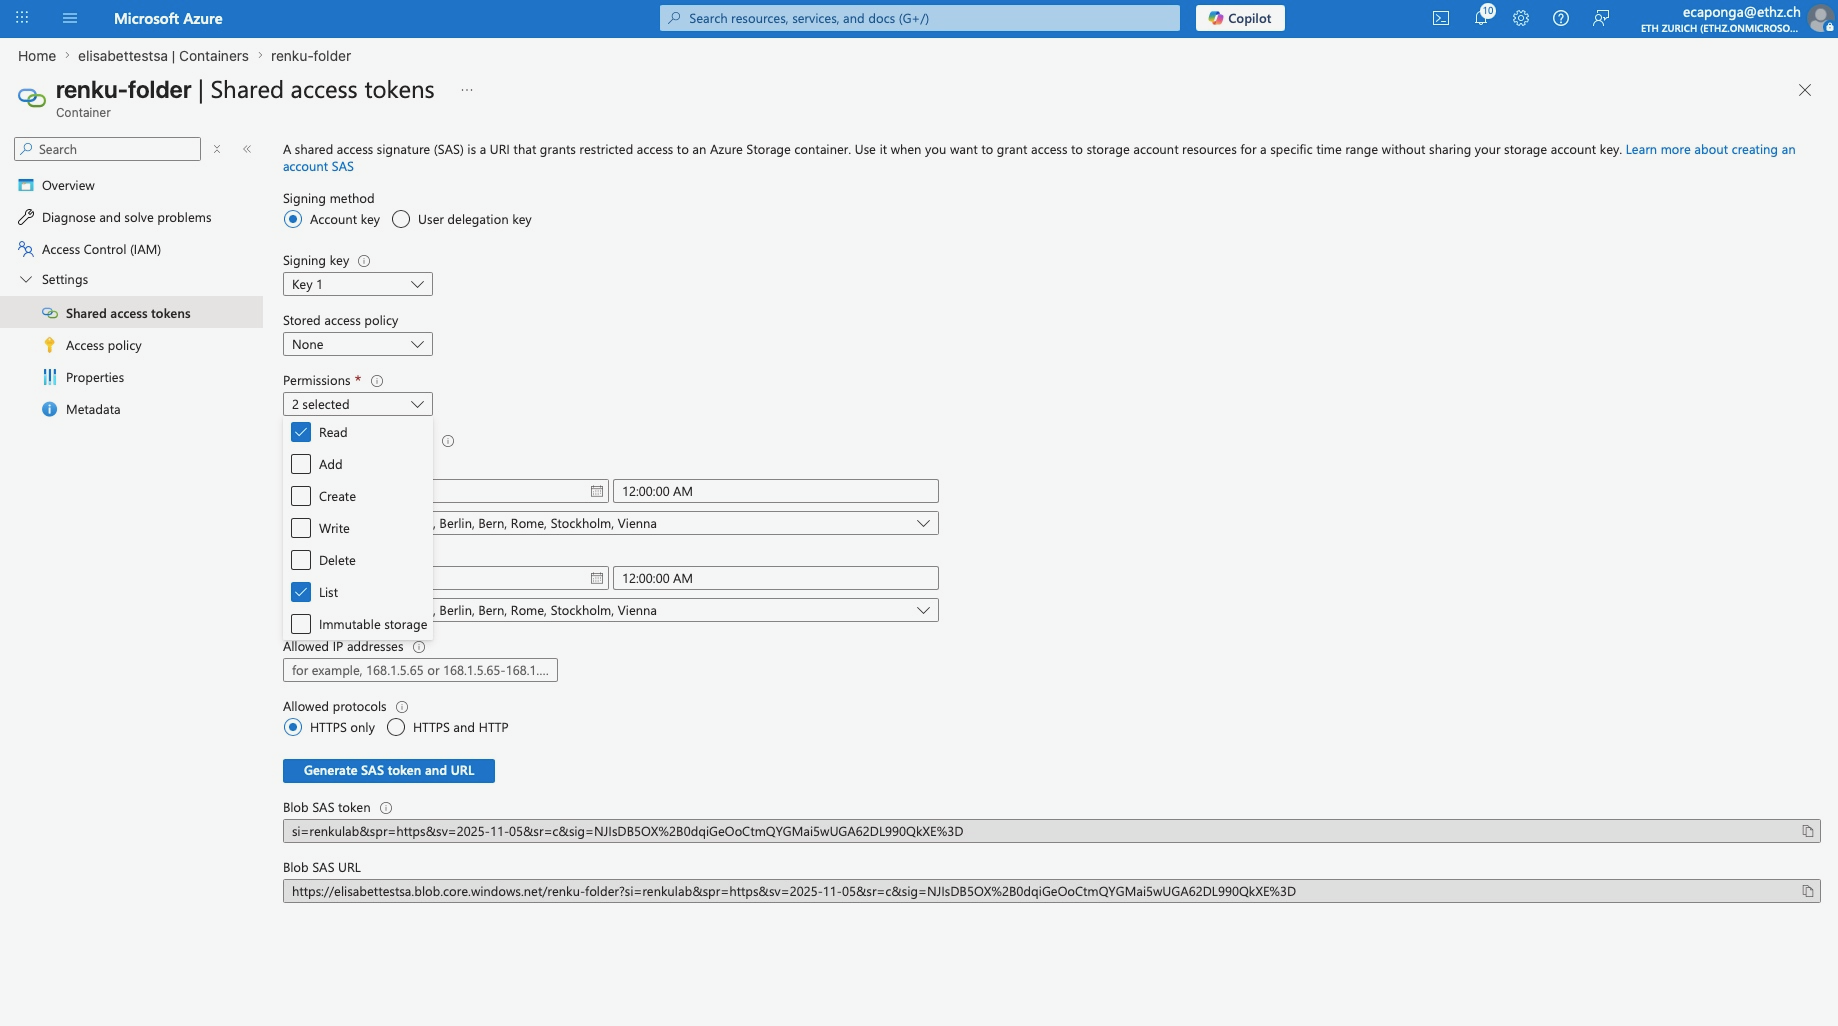Open the Azure apps grid launcher
Screen dimensions: 1838x1026
tap(22, 18)
